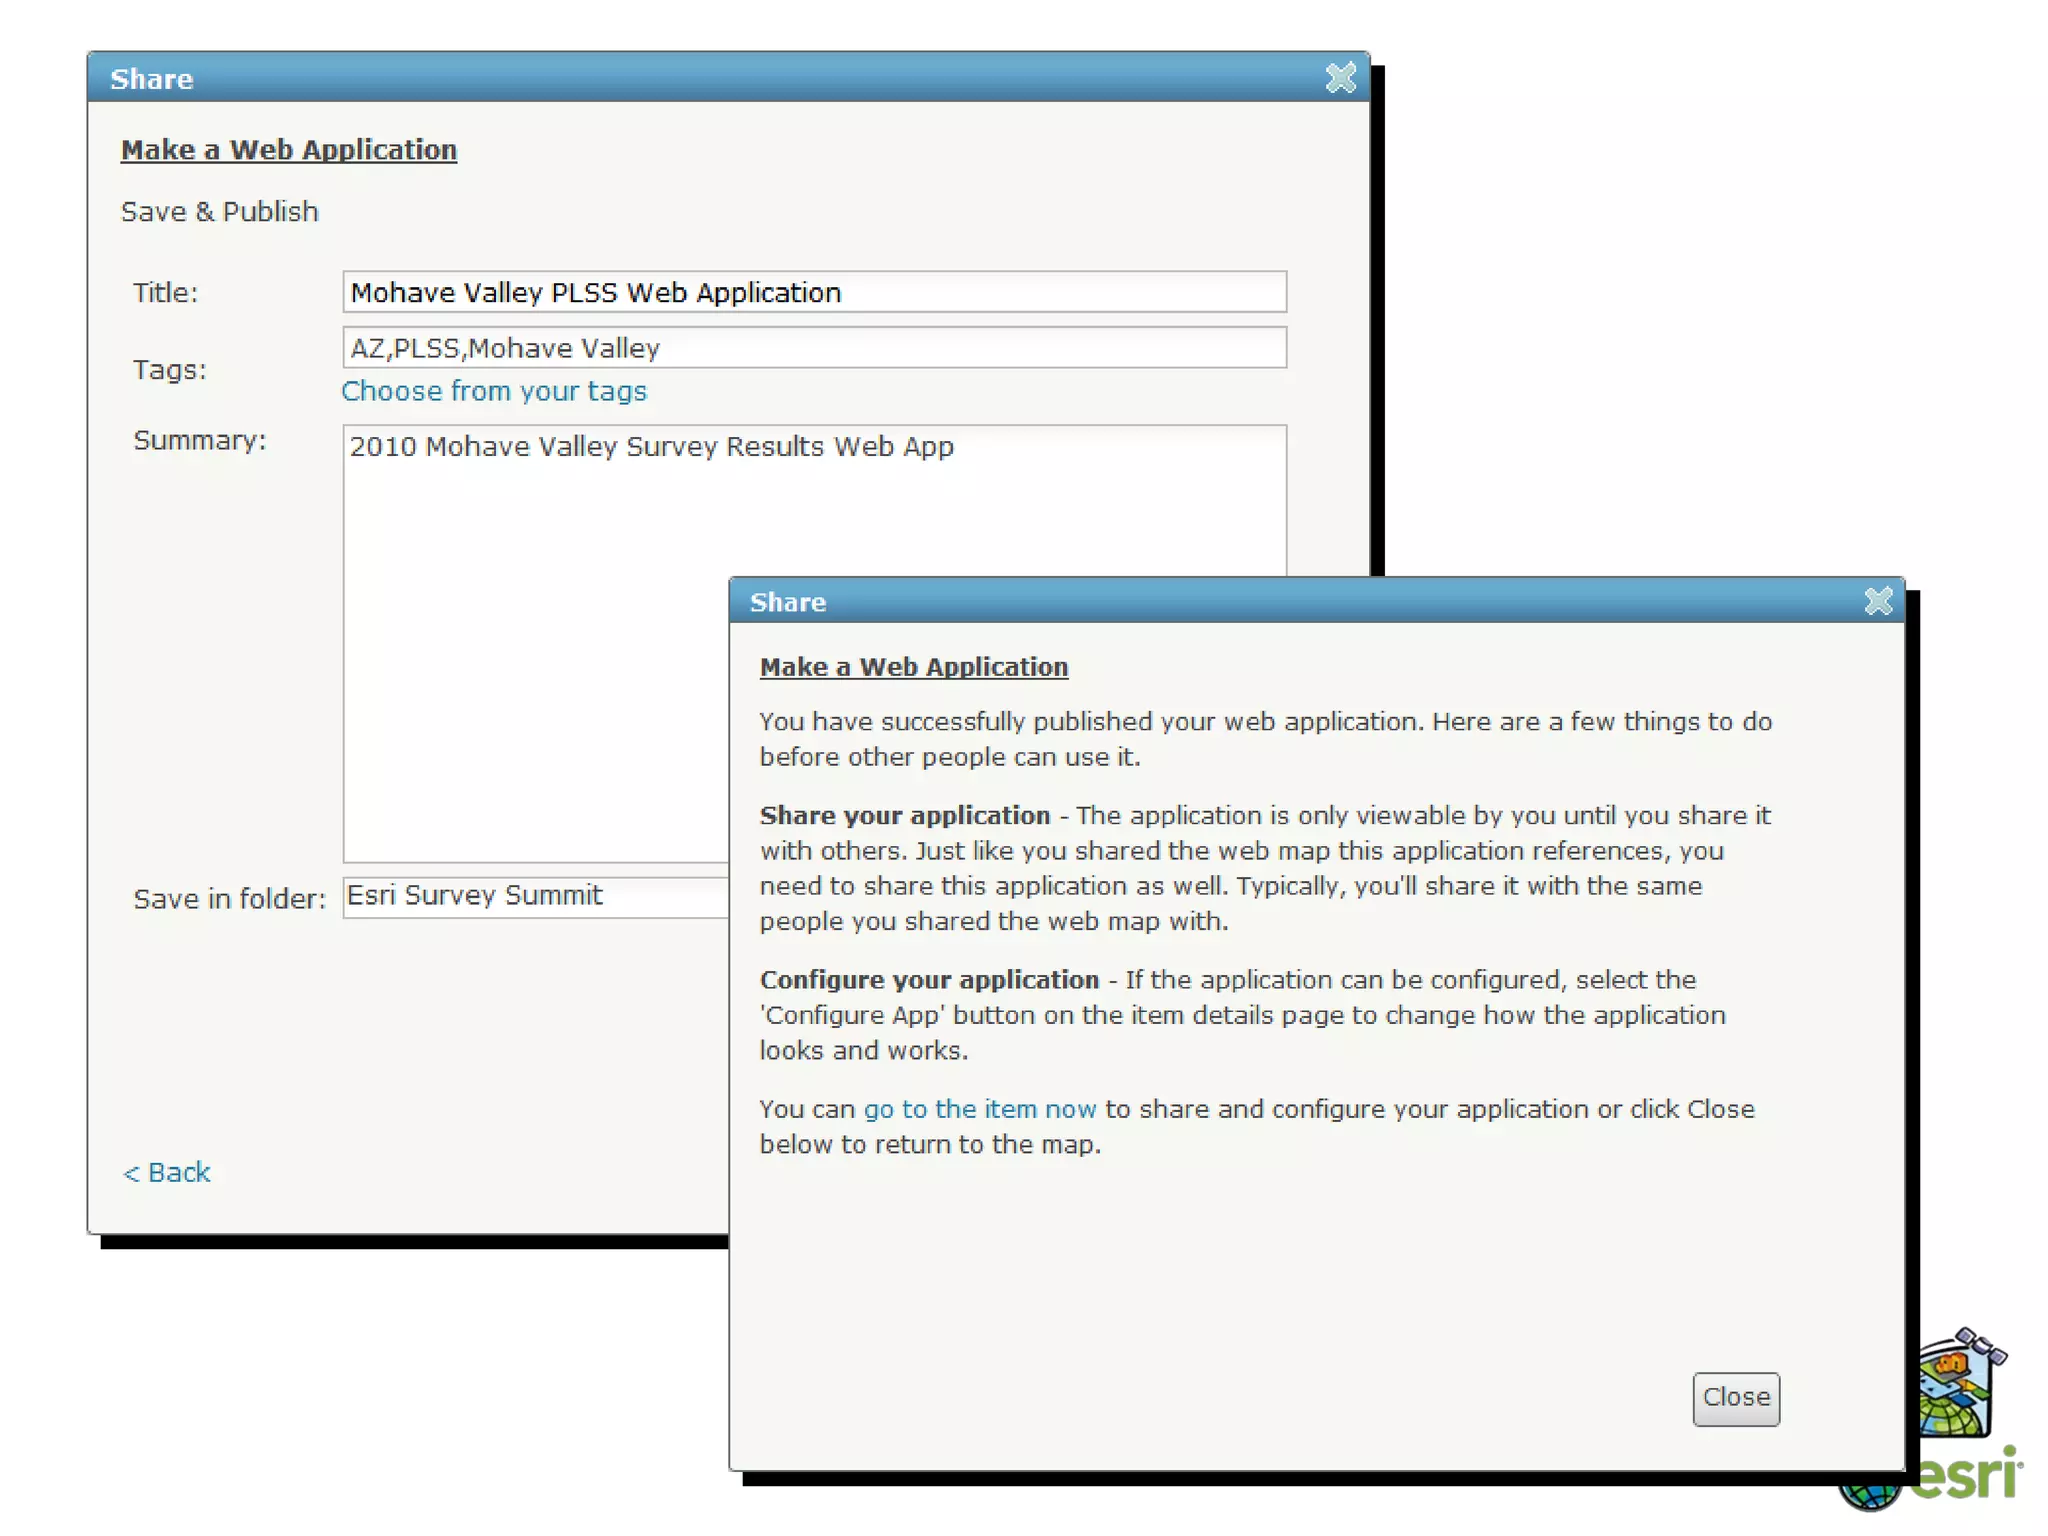Click the Close button in success dialog
Viewport: 2048px width, 1536px height.
click(x=1735, y=1397)
